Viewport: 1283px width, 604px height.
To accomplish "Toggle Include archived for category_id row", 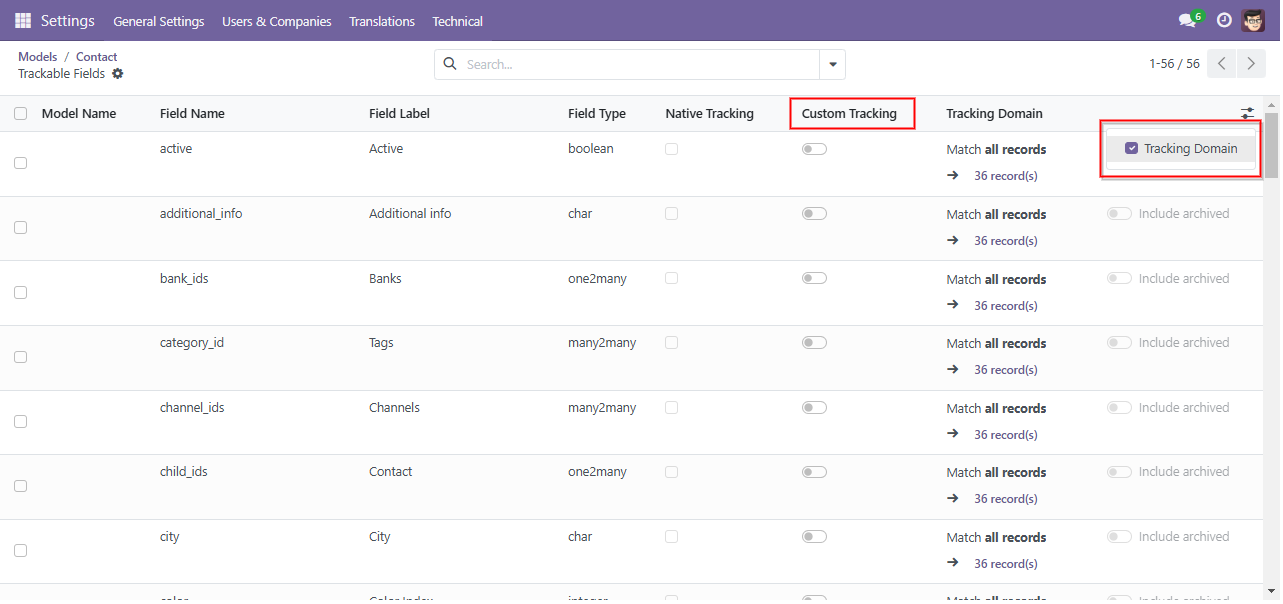I will [1118, 343].
